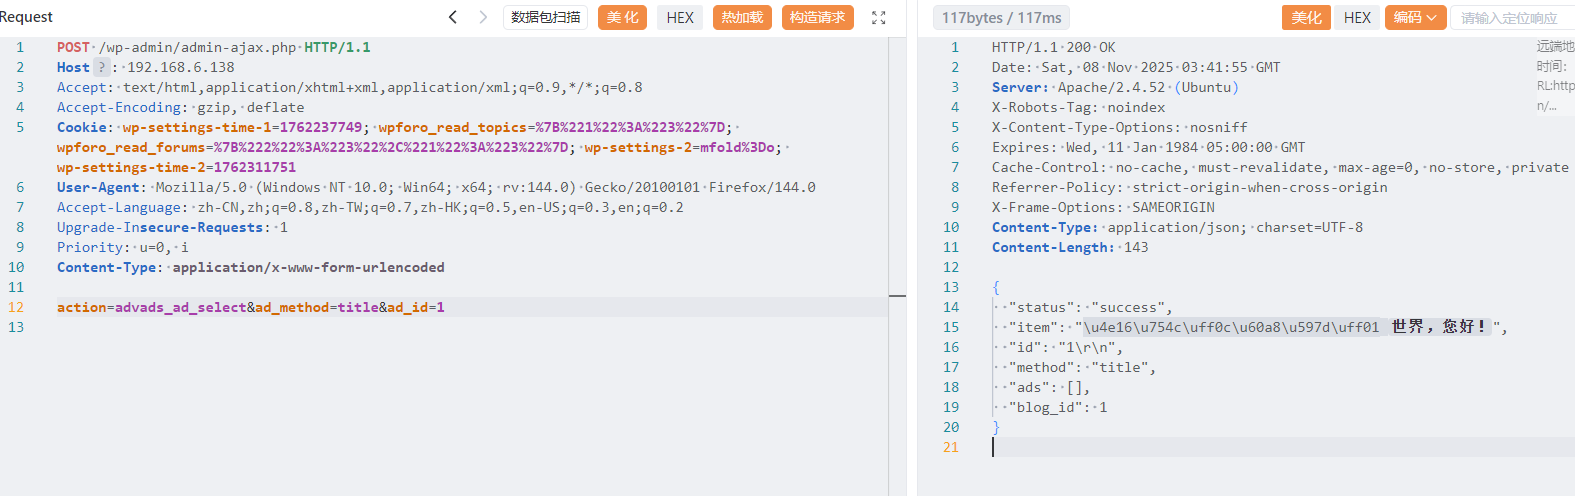Click the Cache-Control response header
Image resolution: width=1575 pixels, height=496 pixels.
tap(1280, 167)
